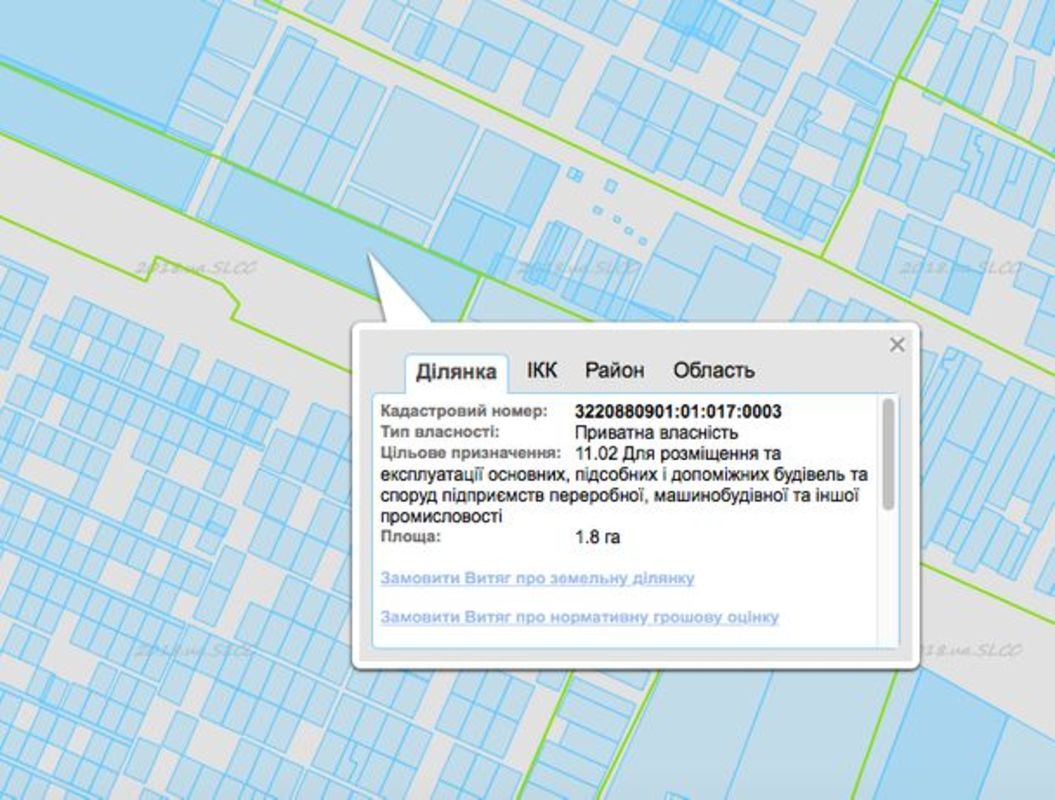Click cadastral number 3220880901:01:017:0003
The image size is (1055, 800).
coord(678,411)
